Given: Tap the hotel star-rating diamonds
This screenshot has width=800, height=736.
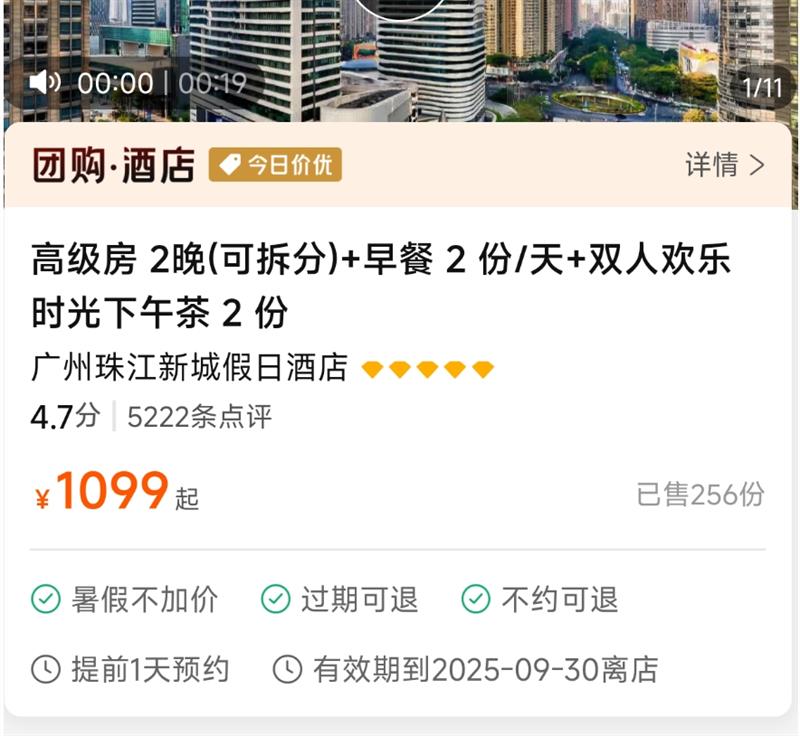Looking at the screenshot, I should pos(427,369).
